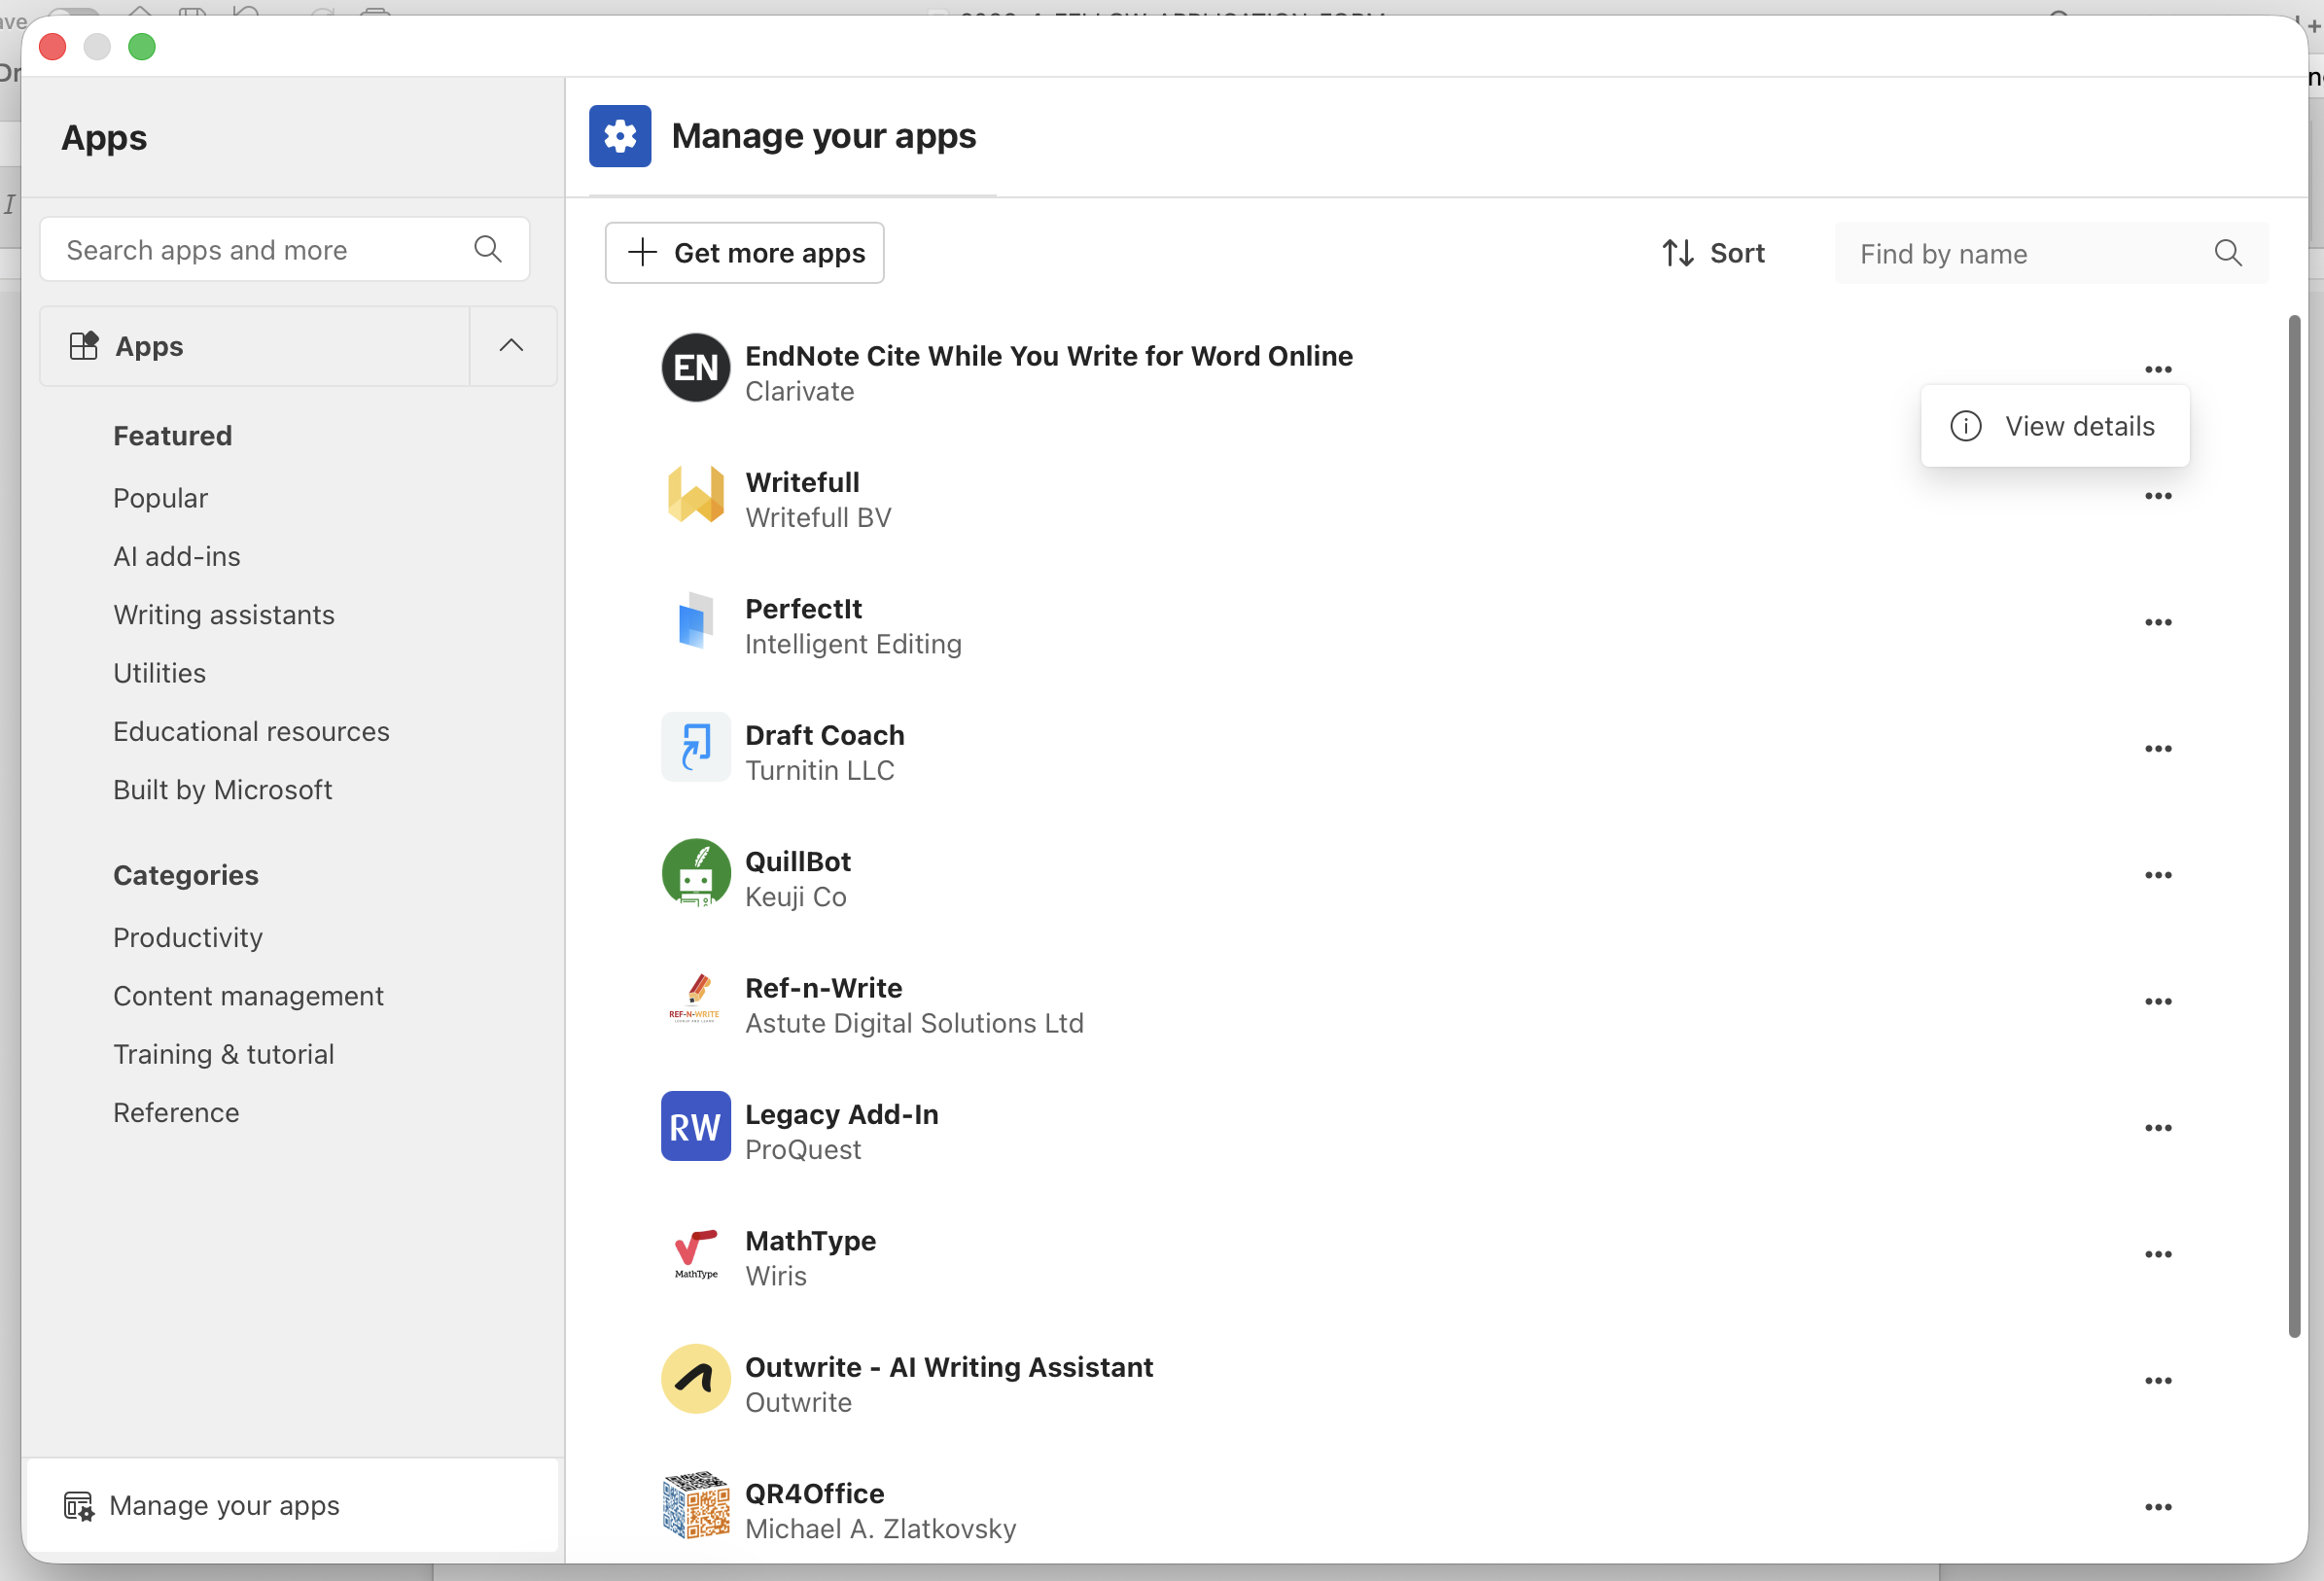
Task: Open the Writefull app title
Action: 802,482
